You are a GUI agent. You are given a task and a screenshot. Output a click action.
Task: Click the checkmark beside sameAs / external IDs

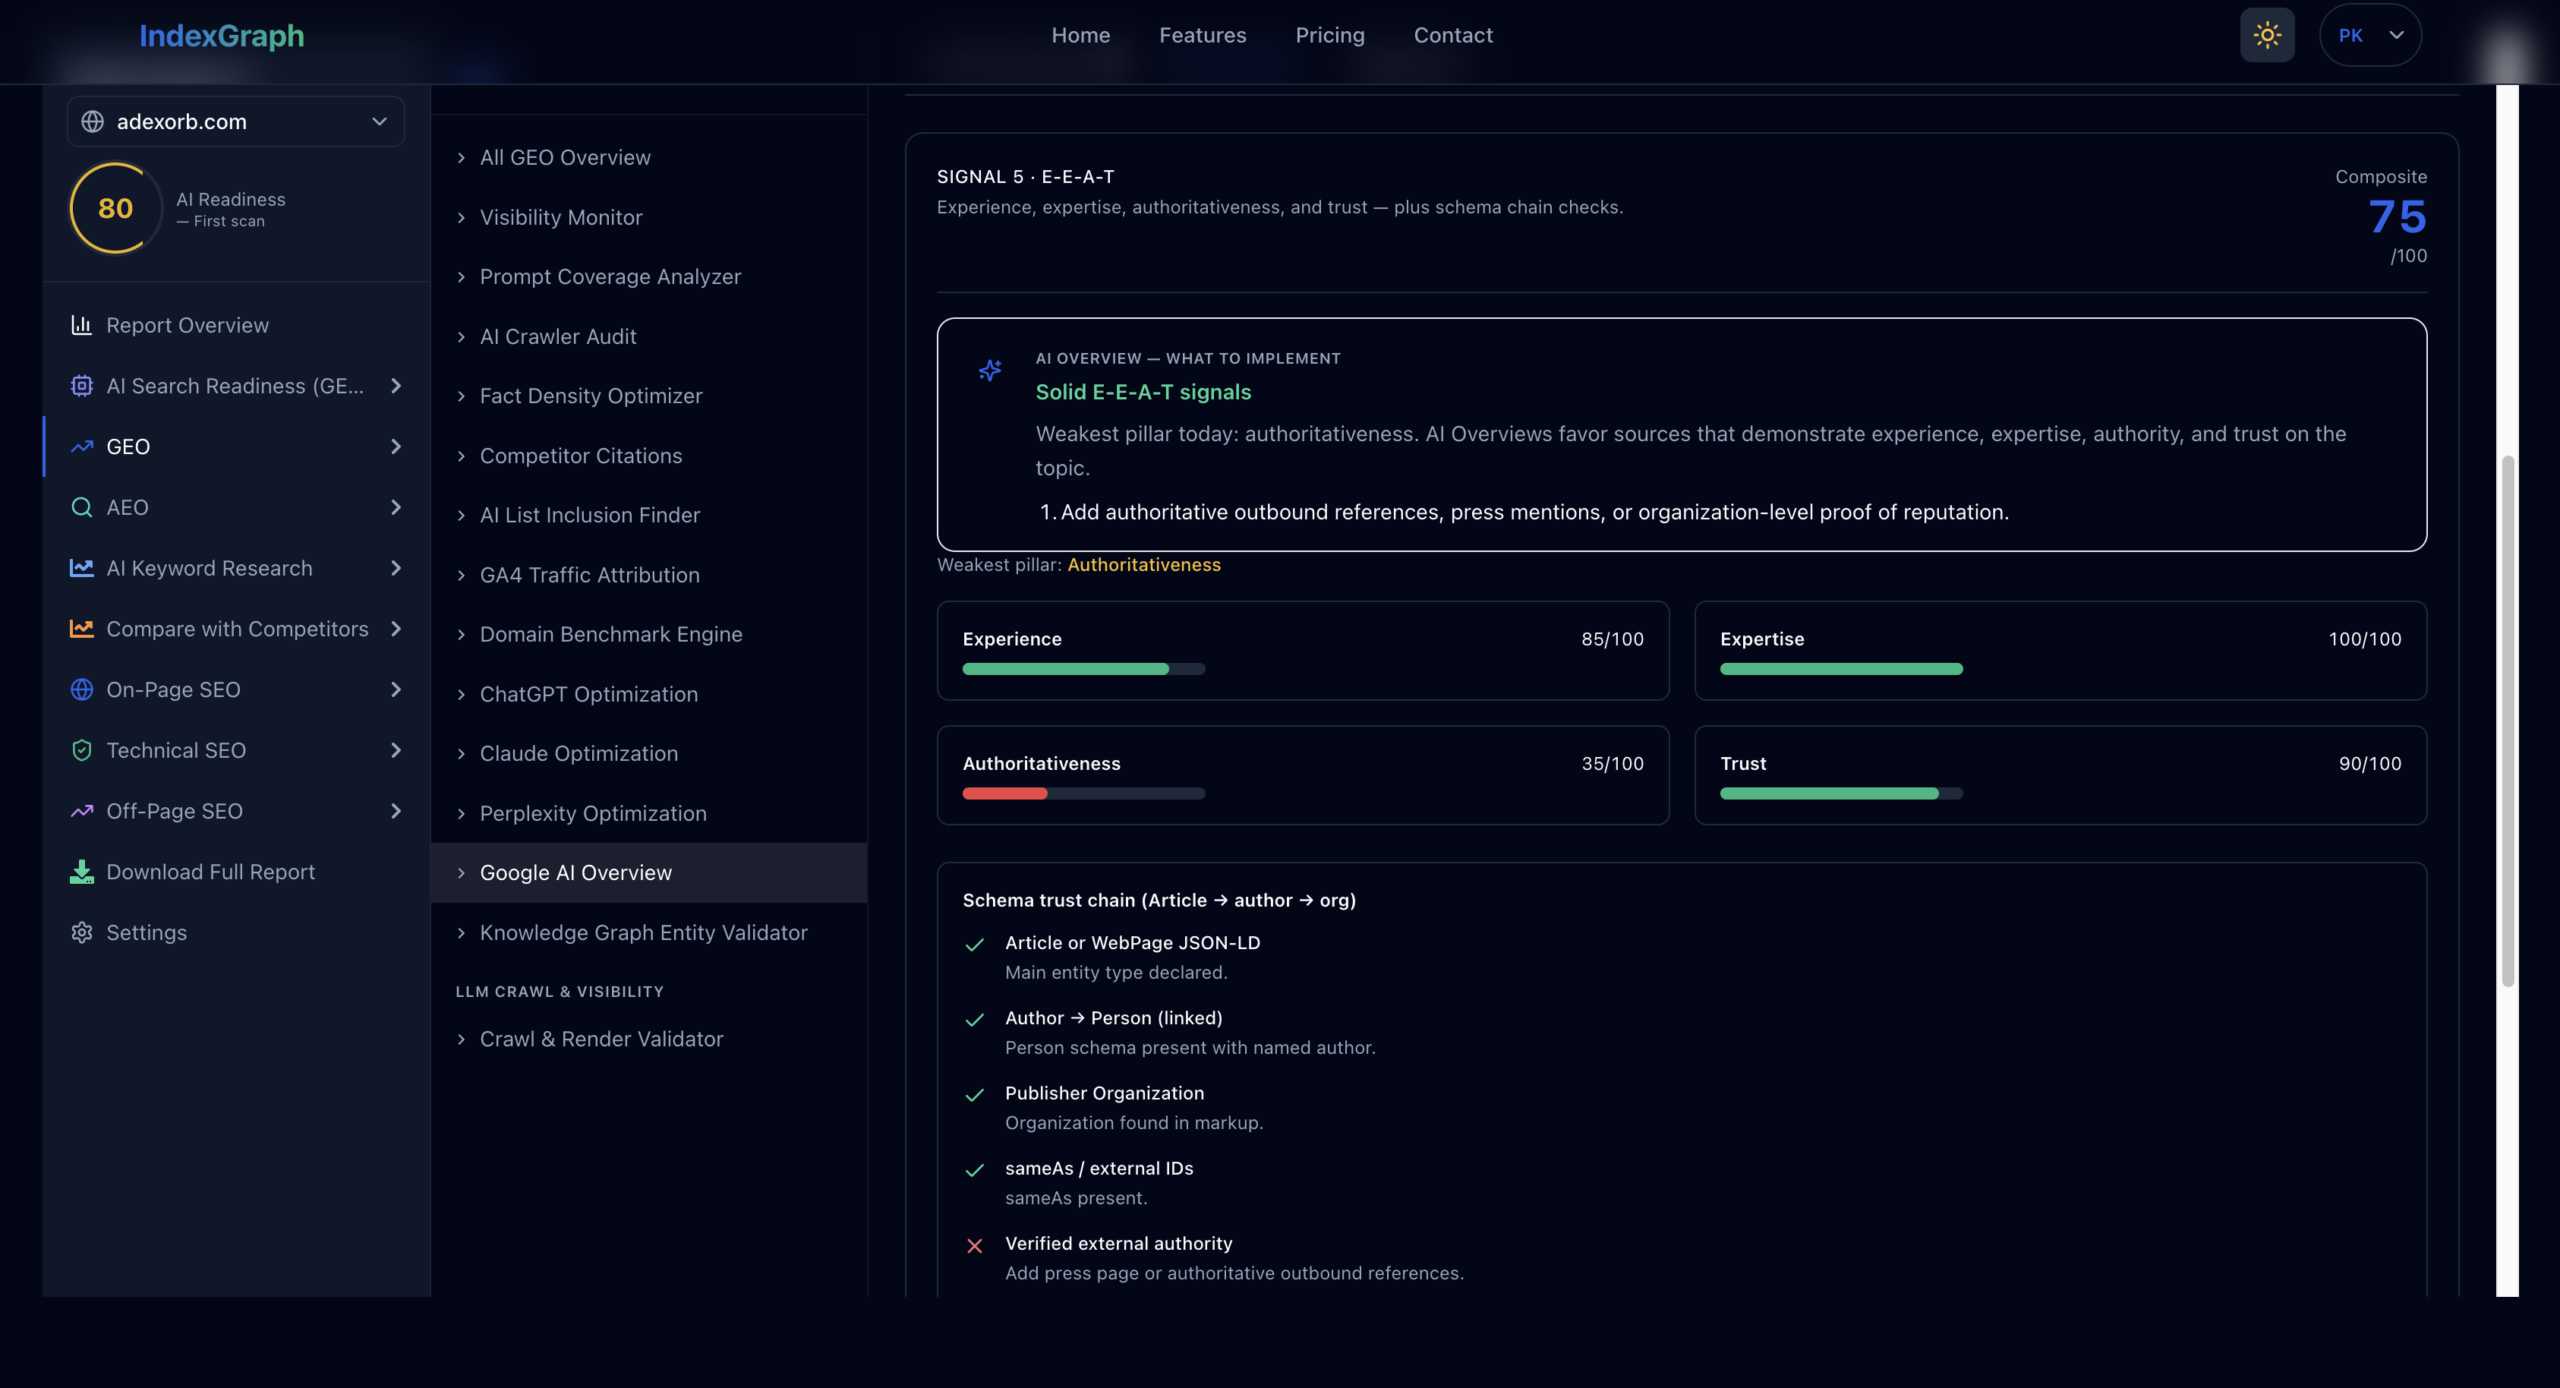974,1170
